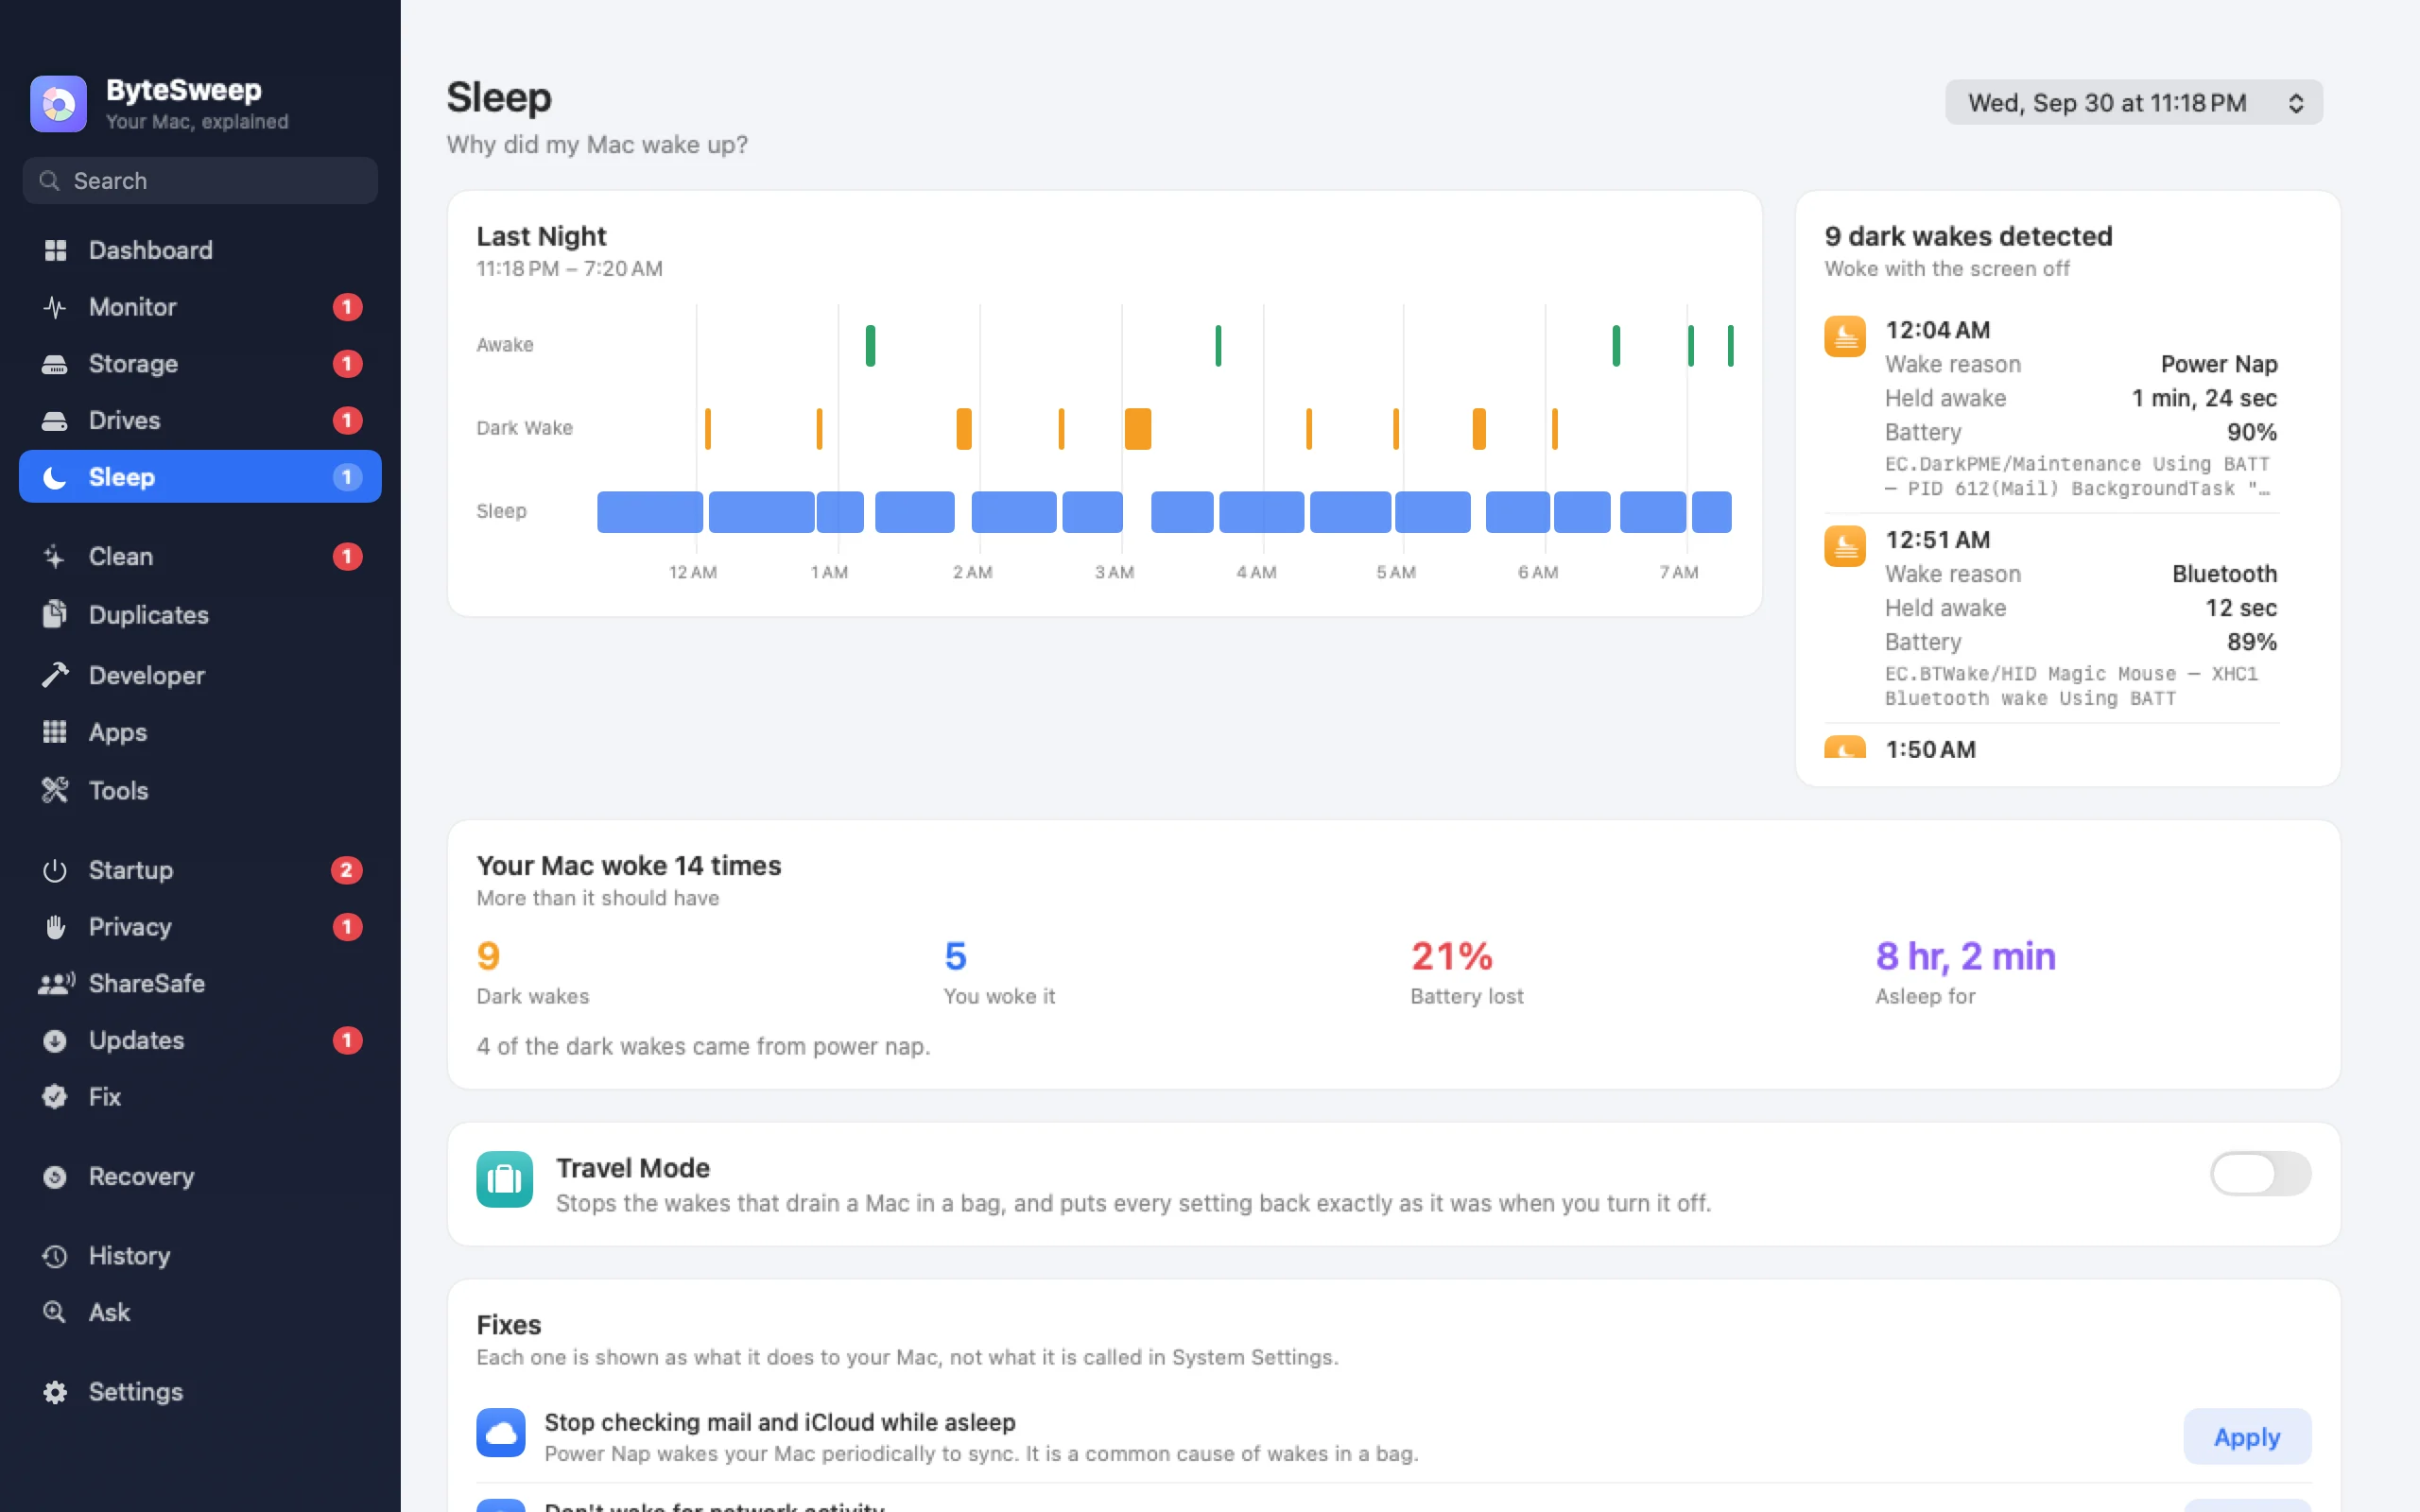Click the "1:50 AM" wake entry
Viewport: 2420px width, 1512px height.
coord(1930,749)
